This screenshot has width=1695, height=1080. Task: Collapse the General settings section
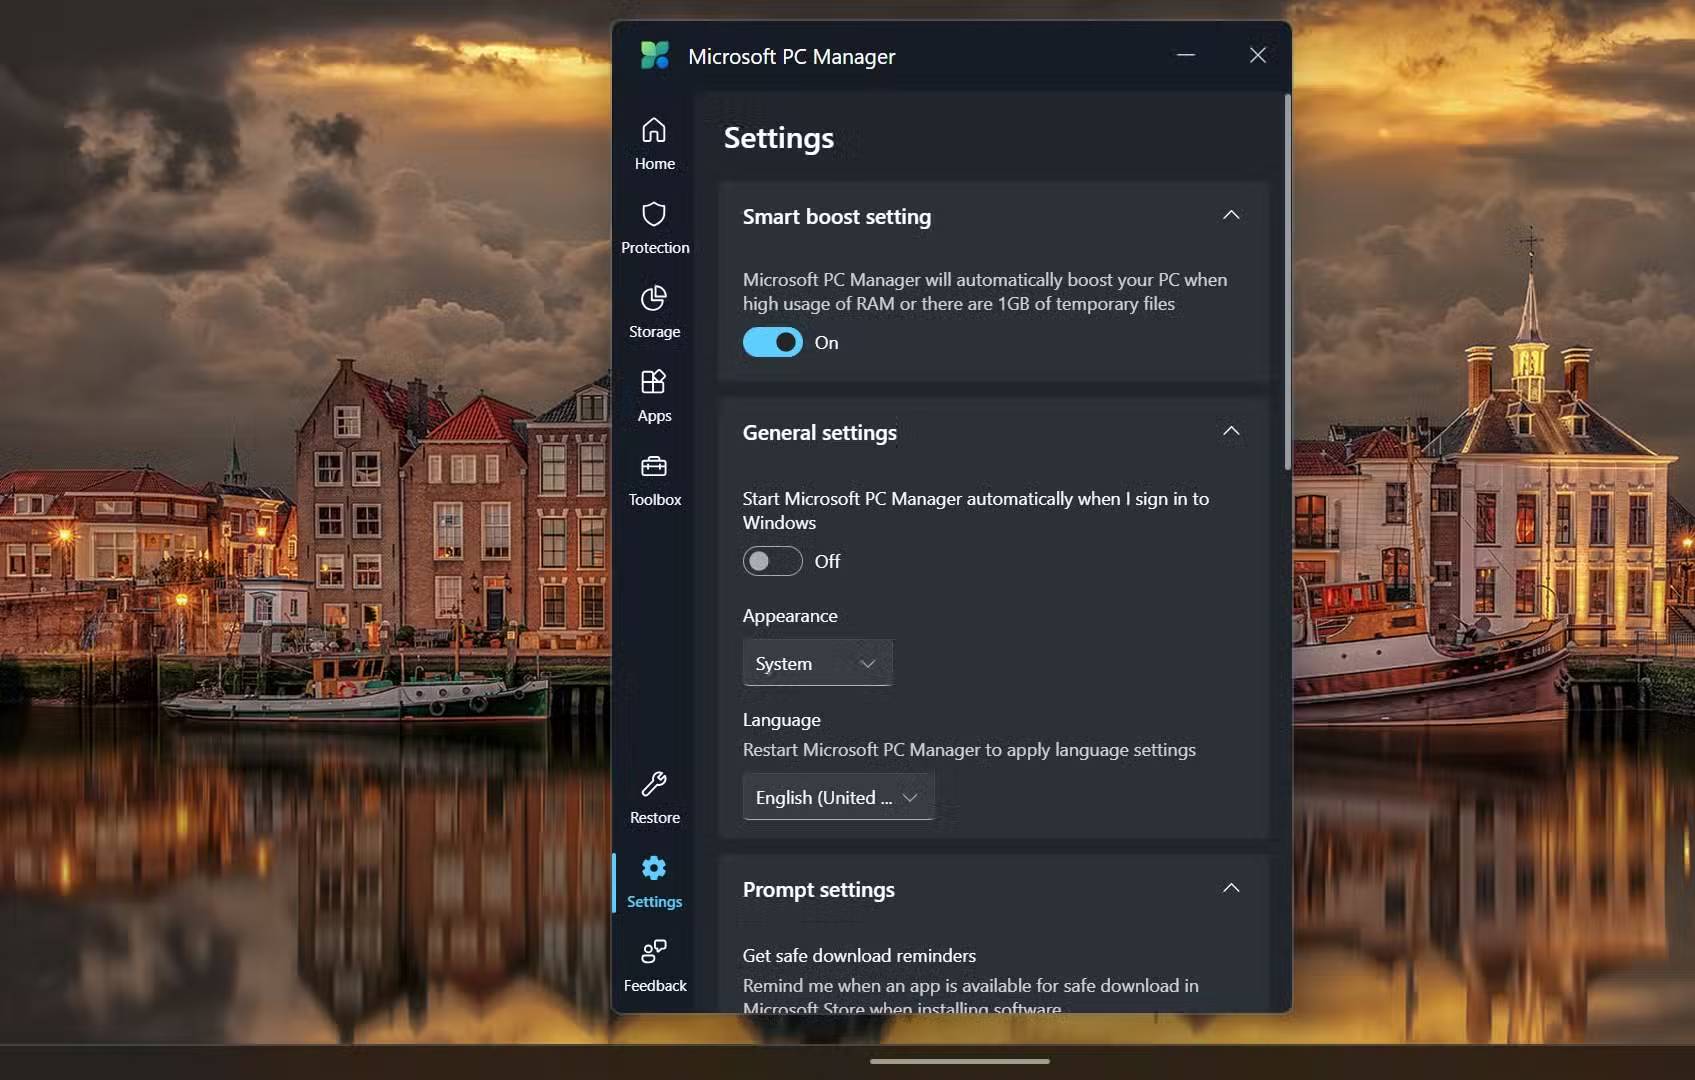(1231, 432)
